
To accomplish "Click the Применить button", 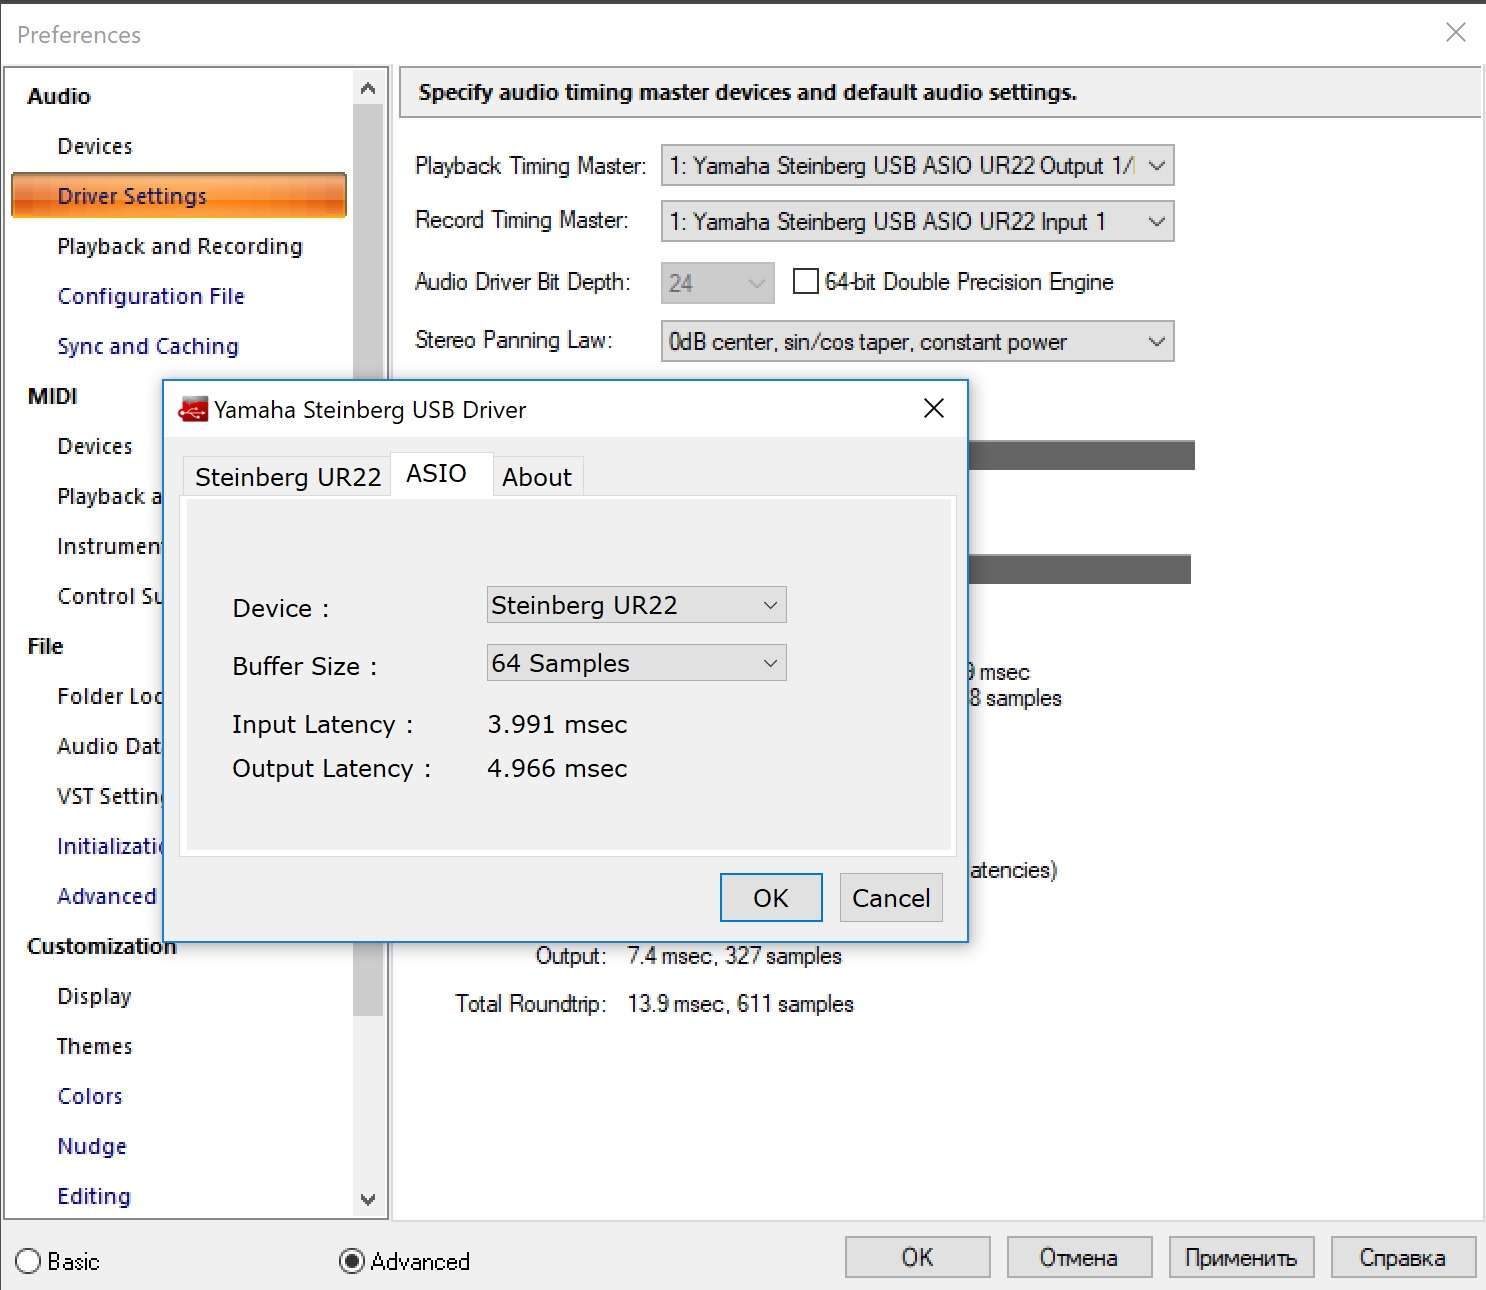I will [1241, 1257].
